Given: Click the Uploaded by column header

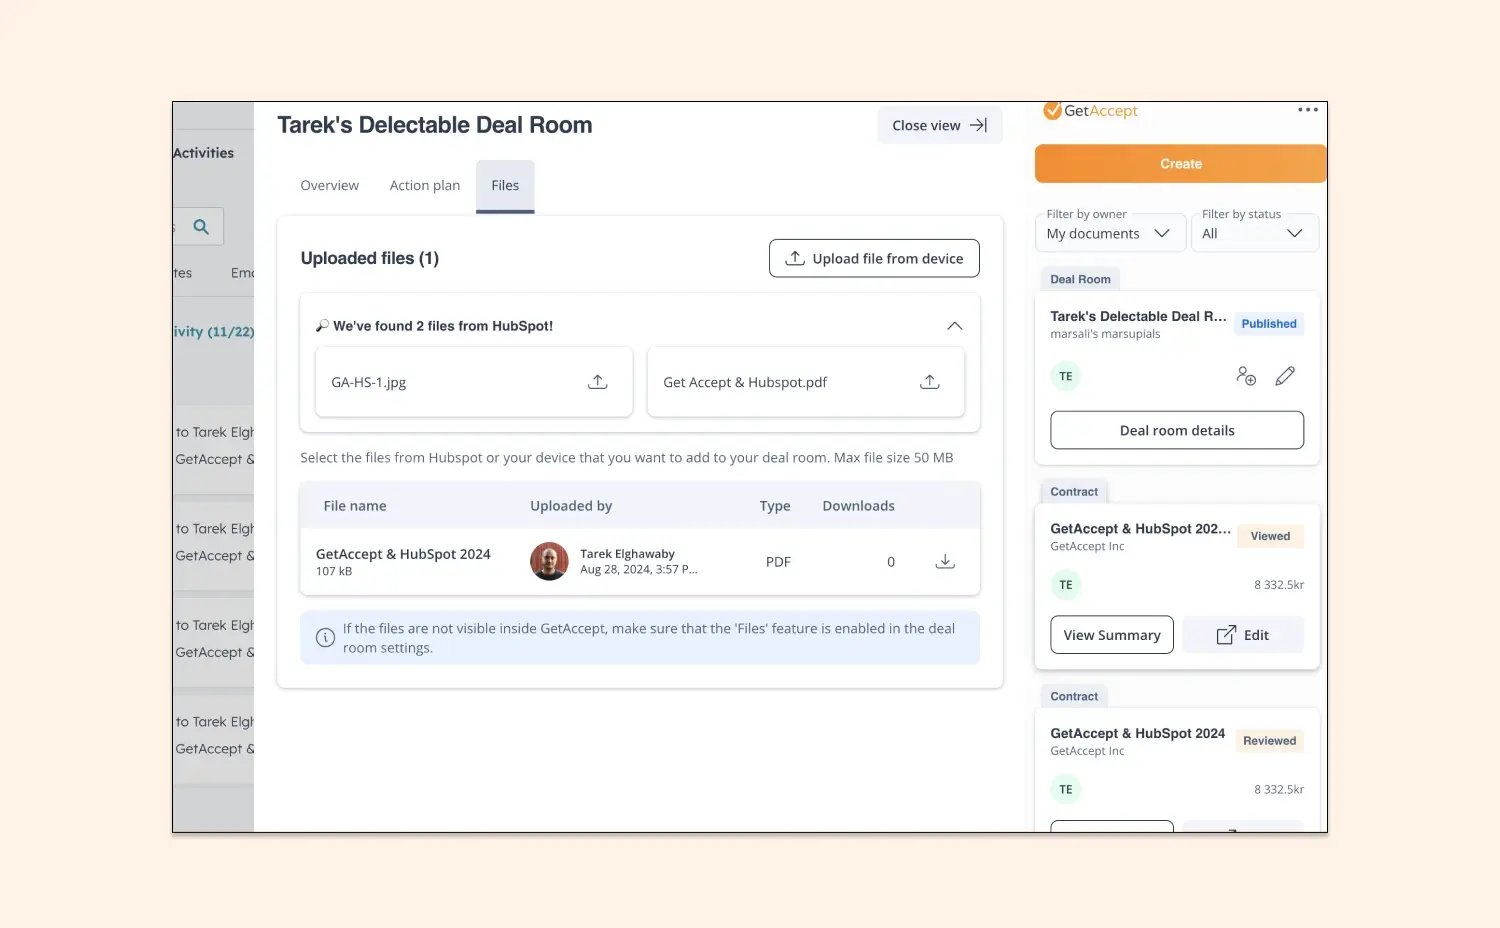Looking at the screenshot, I should click(x=571, y=506).
